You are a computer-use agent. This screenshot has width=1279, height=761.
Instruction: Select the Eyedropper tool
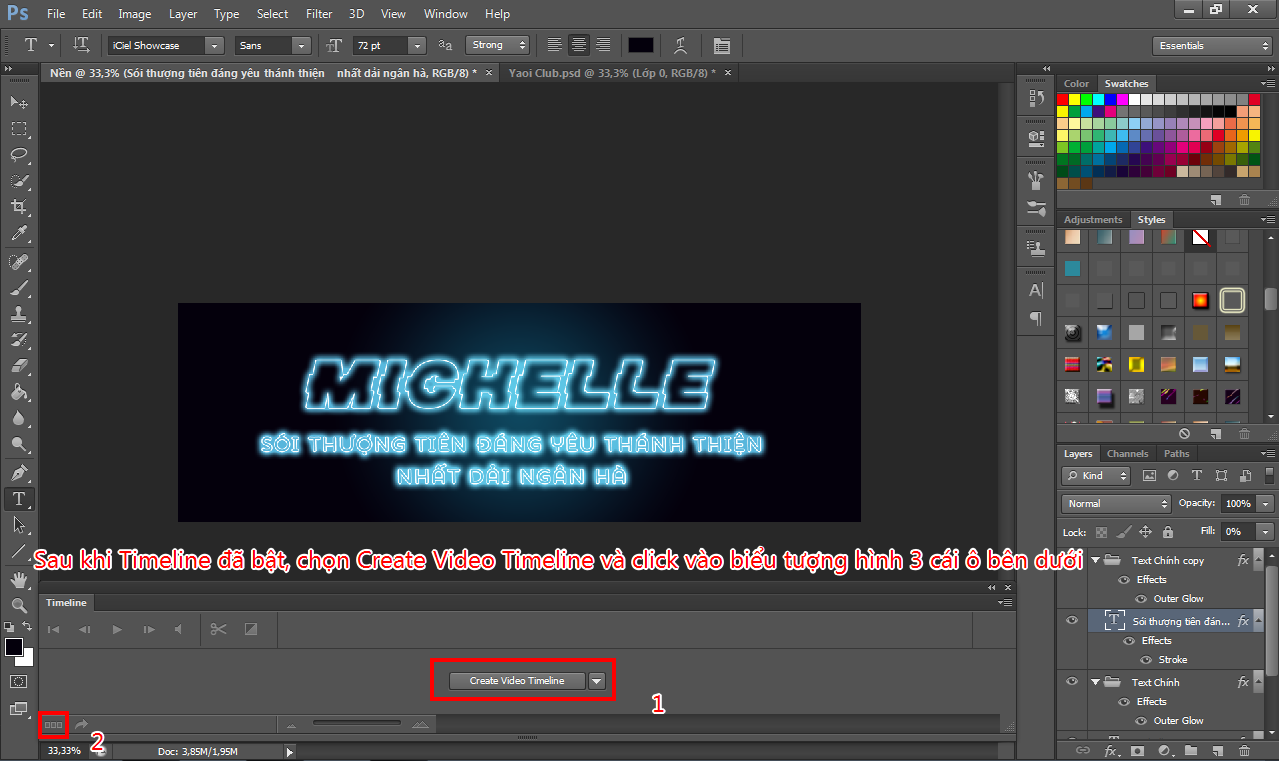point(19,234)
